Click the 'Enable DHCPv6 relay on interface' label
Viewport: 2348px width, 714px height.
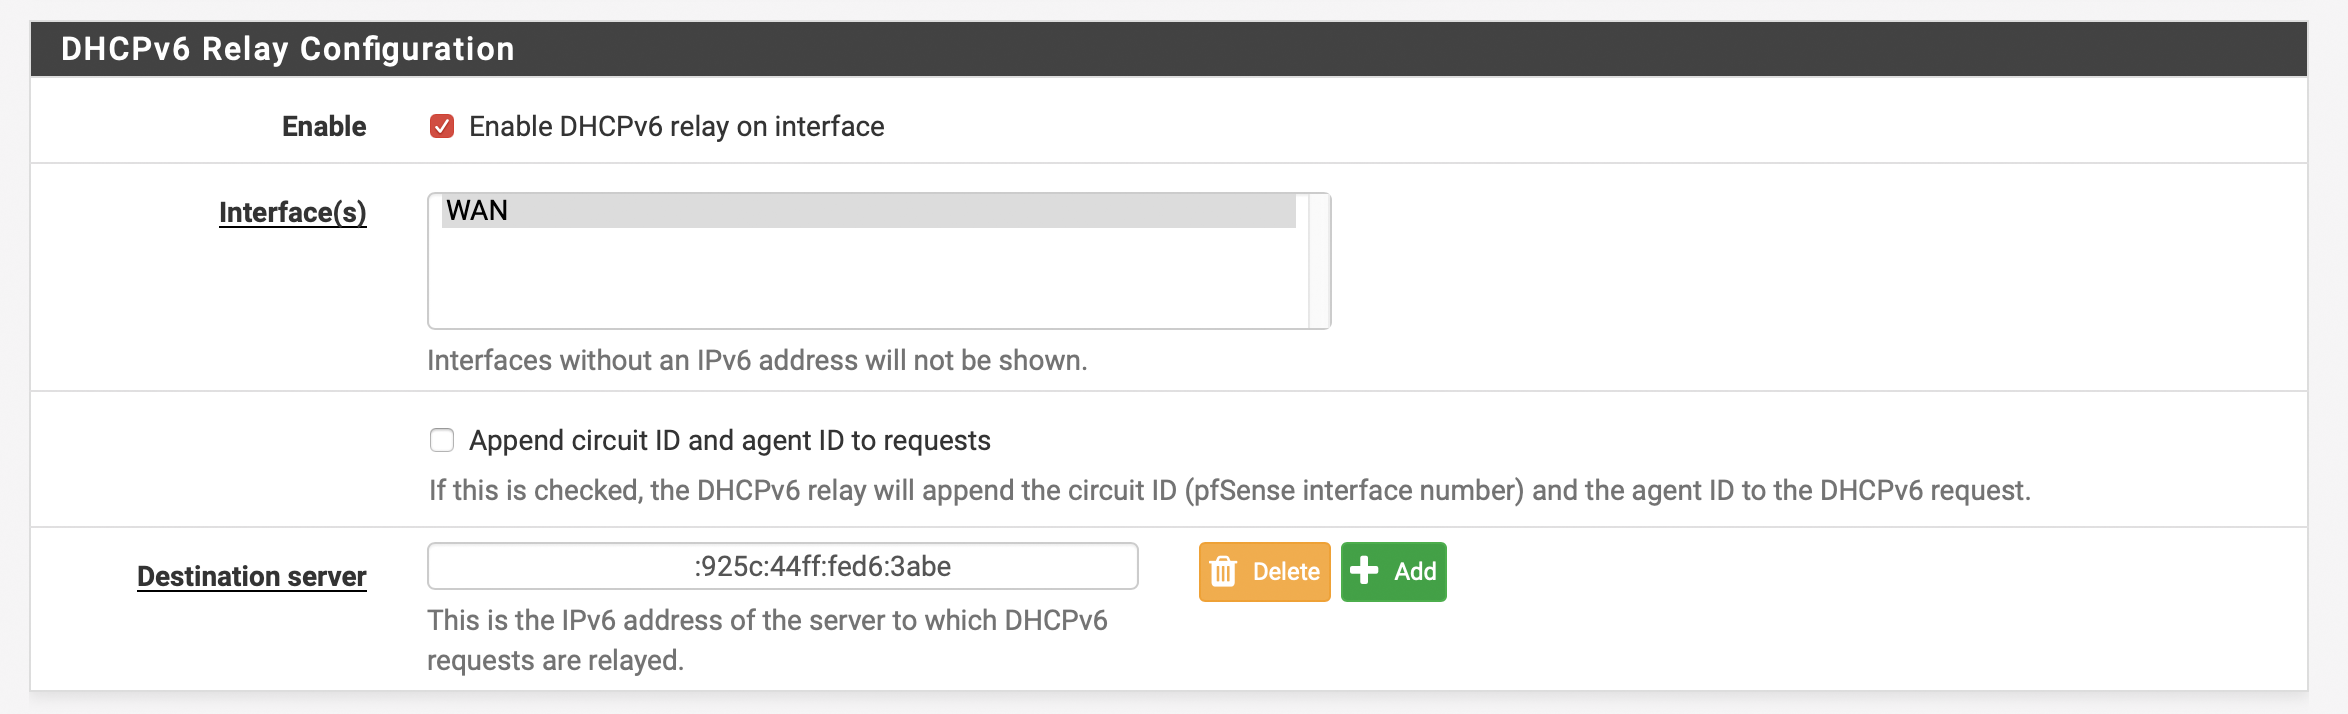pos(676,127)
